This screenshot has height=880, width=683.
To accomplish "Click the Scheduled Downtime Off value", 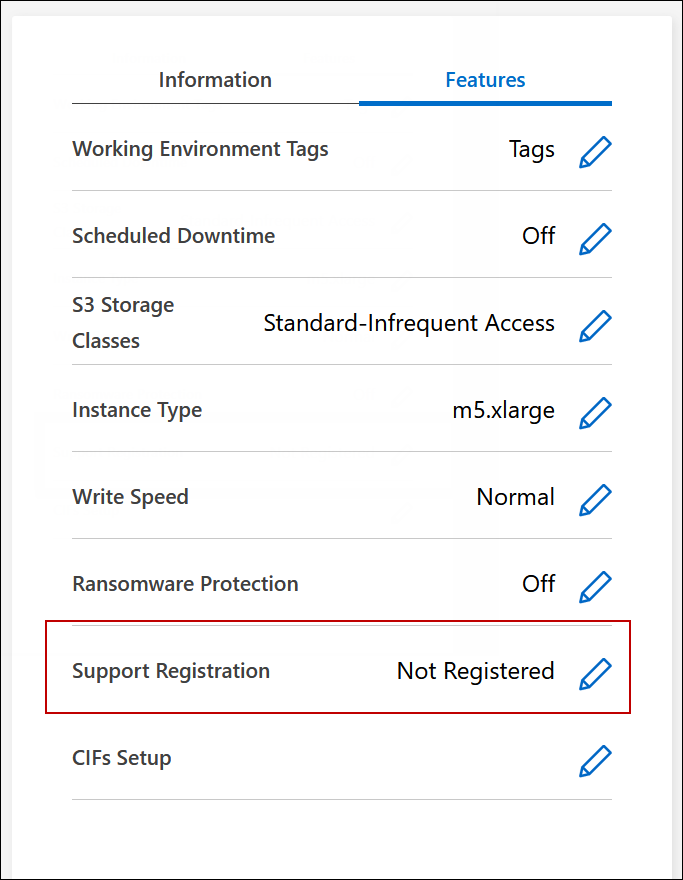I will tap(538, 236).
